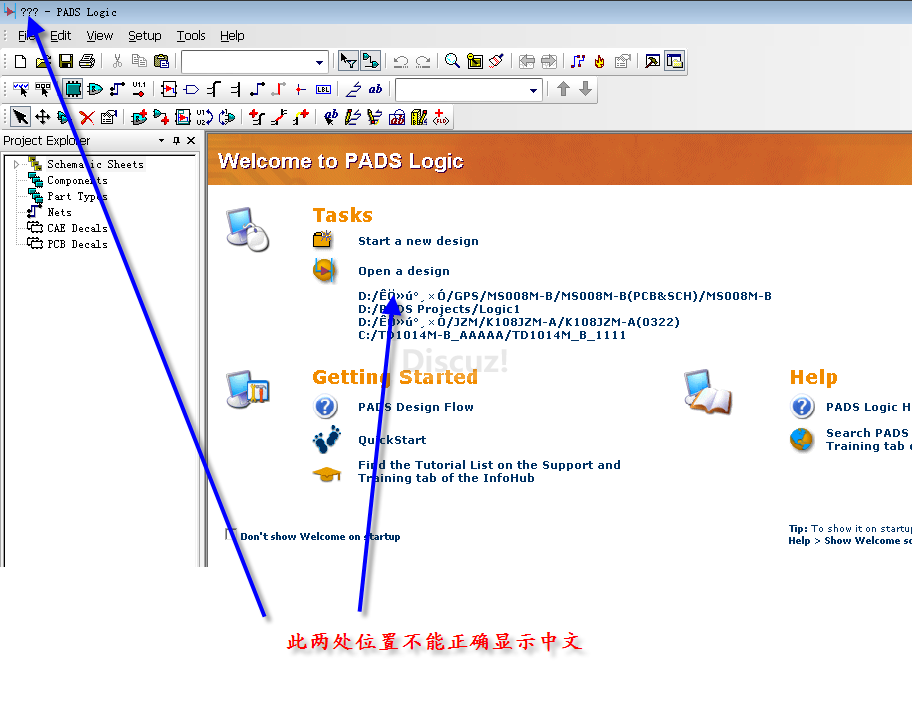Click the Properties tool icon
912x722 pixels.
pos(109,118)
